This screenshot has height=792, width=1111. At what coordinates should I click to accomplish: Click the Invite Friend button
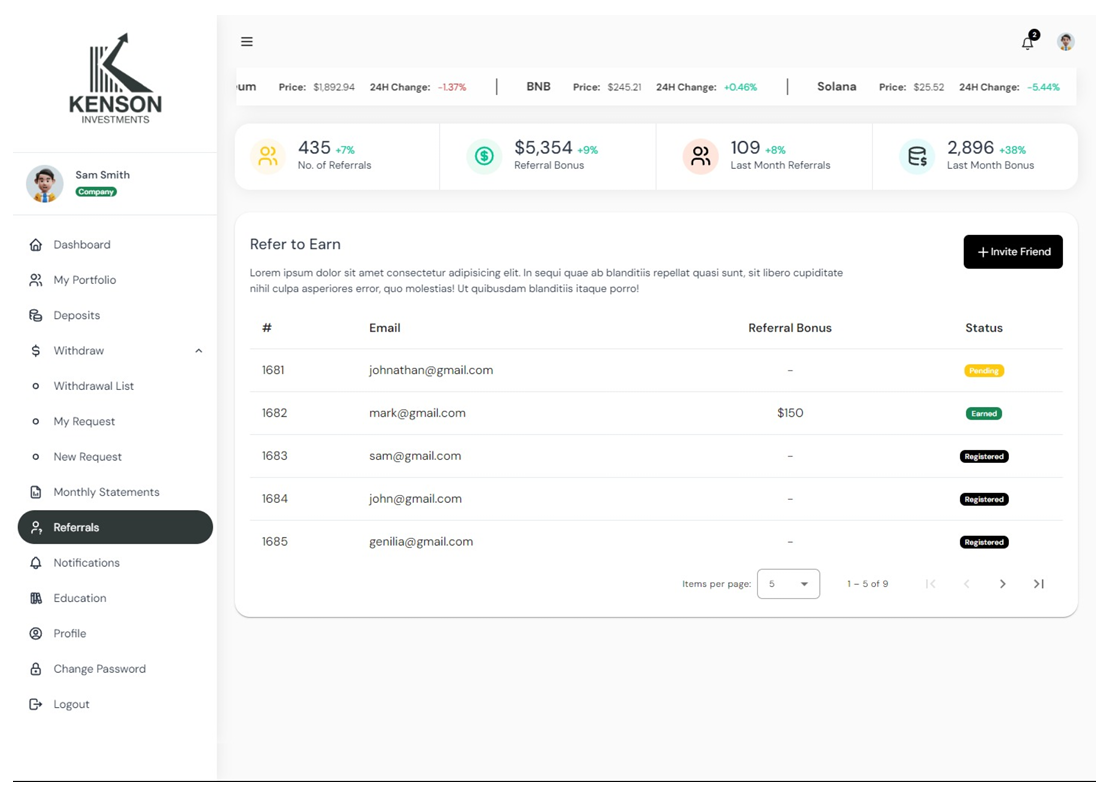[x=1013, y=251]
